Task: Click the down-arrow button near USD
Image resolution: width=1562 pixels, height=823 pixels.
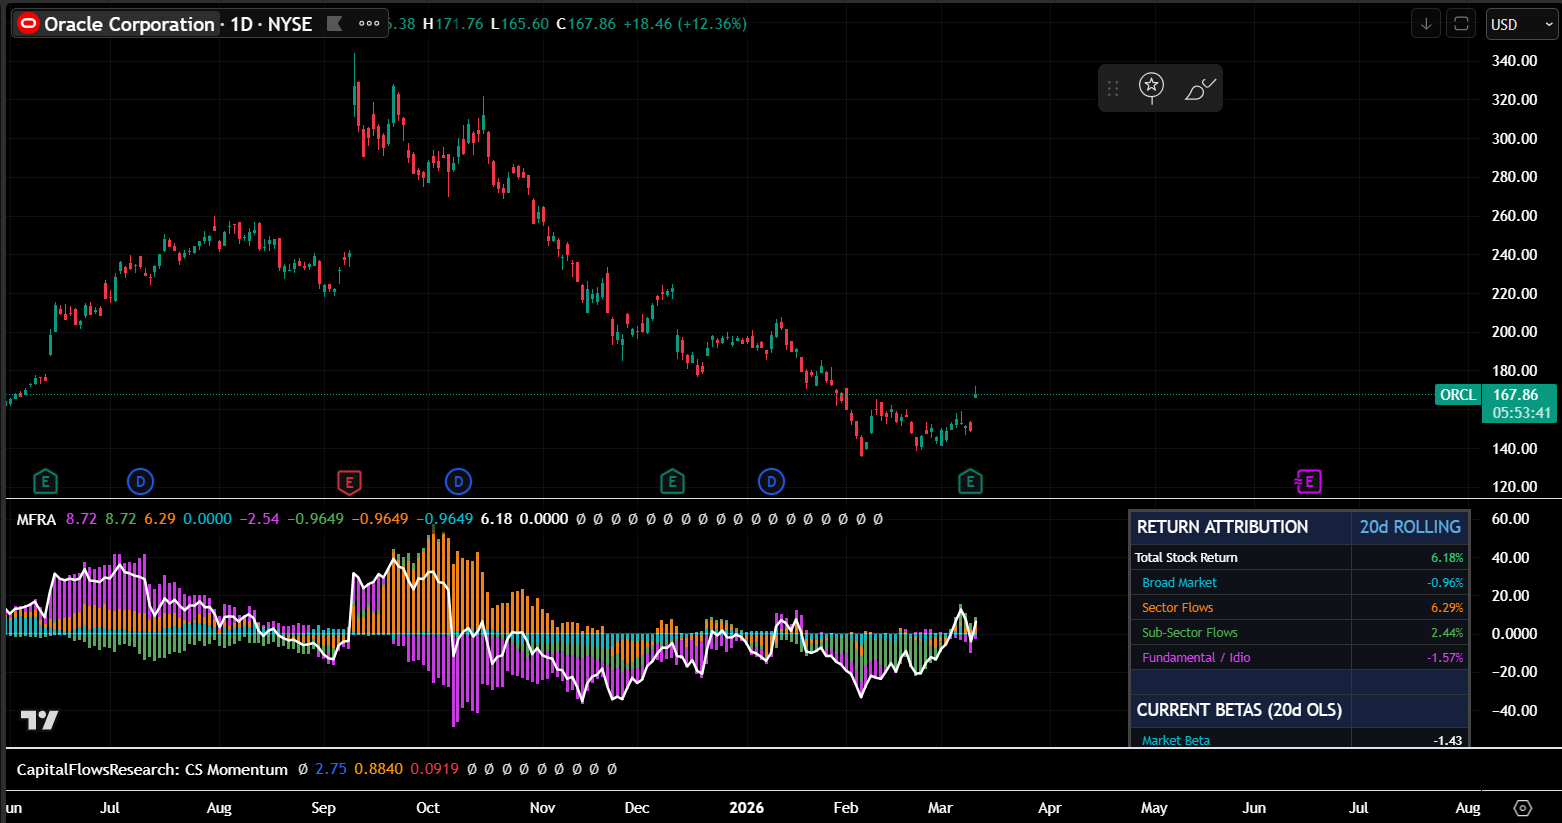Action: tap(1426, 24)
